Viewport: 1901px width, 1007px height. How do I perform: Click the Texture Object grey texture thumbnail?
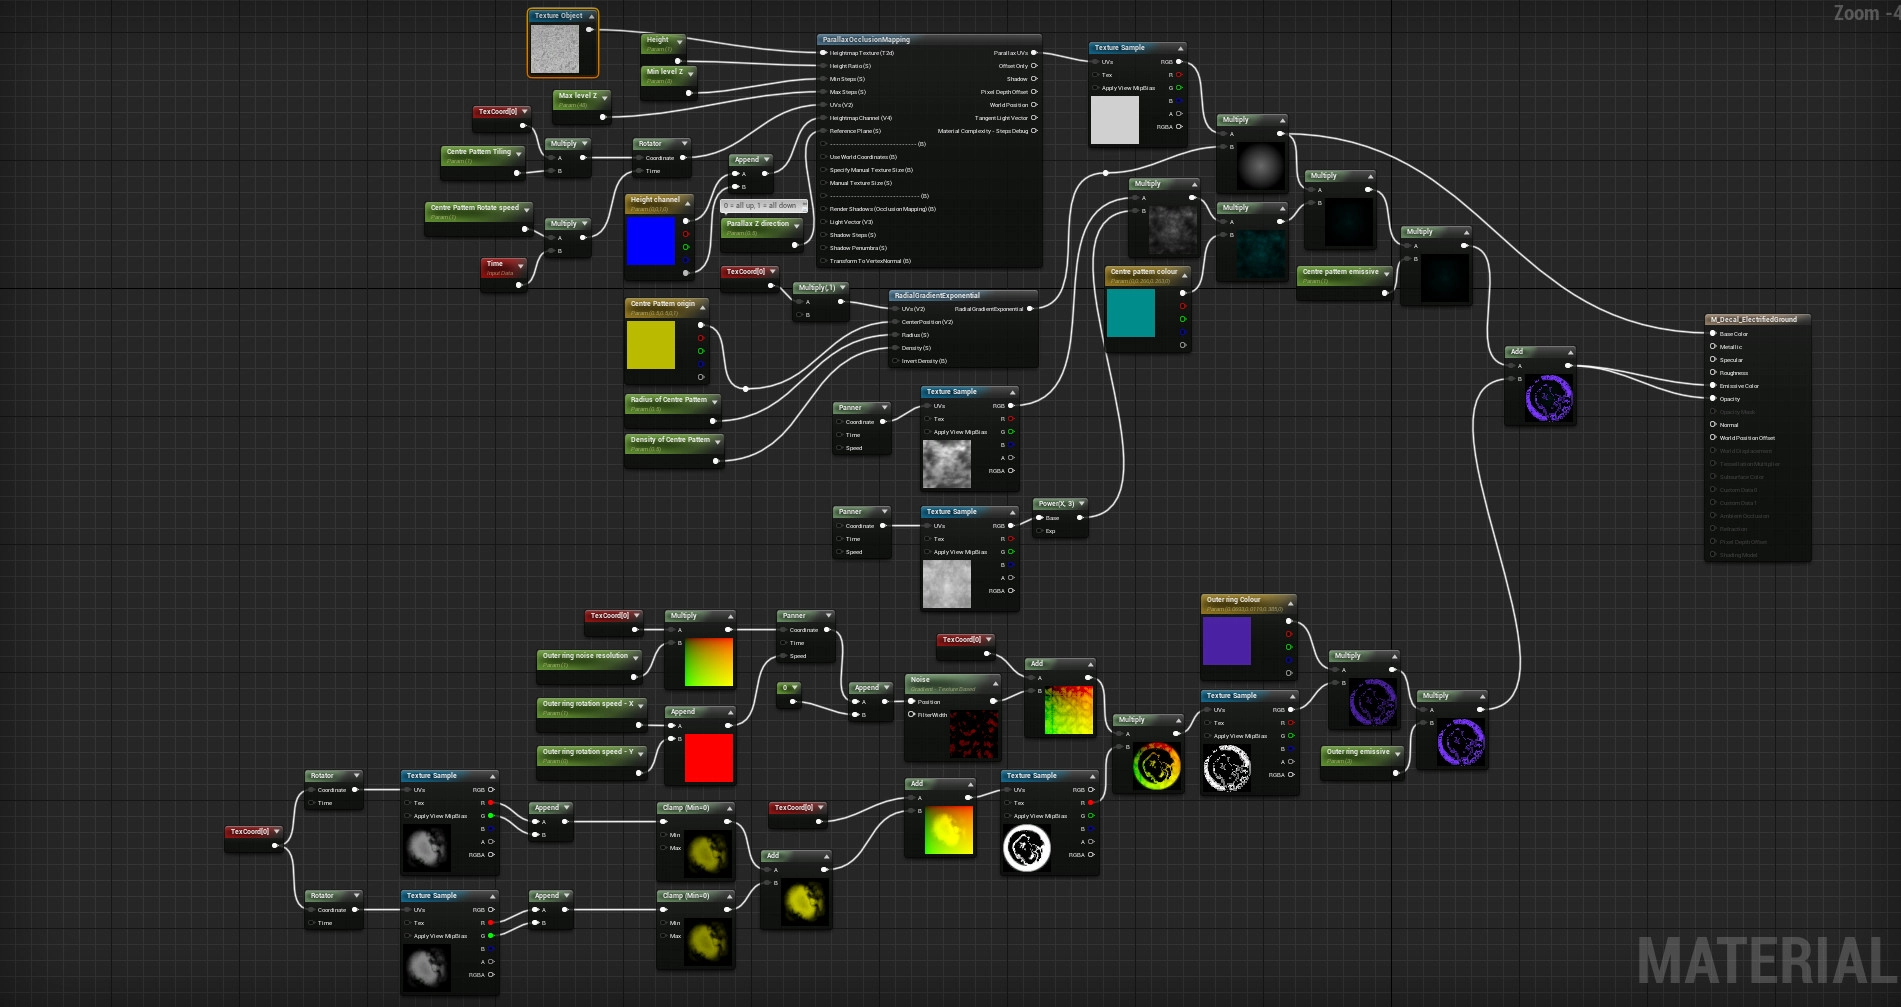pyautogui.click(x=554, y=49)
